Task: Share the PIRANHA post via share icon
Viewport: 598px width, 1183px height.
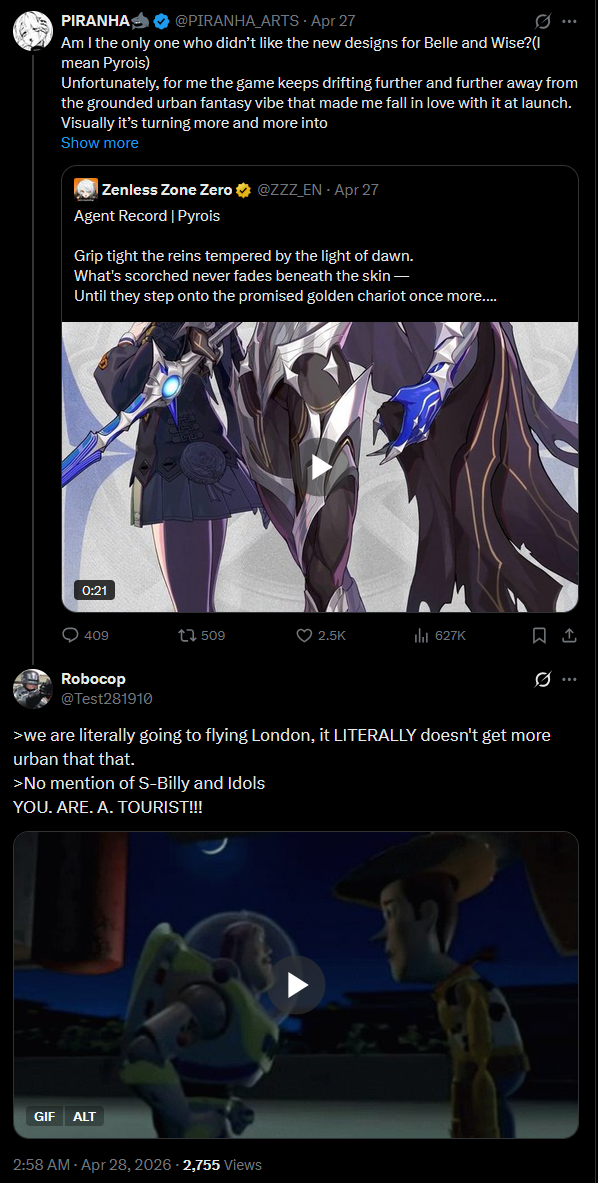Action: (570, 635)
